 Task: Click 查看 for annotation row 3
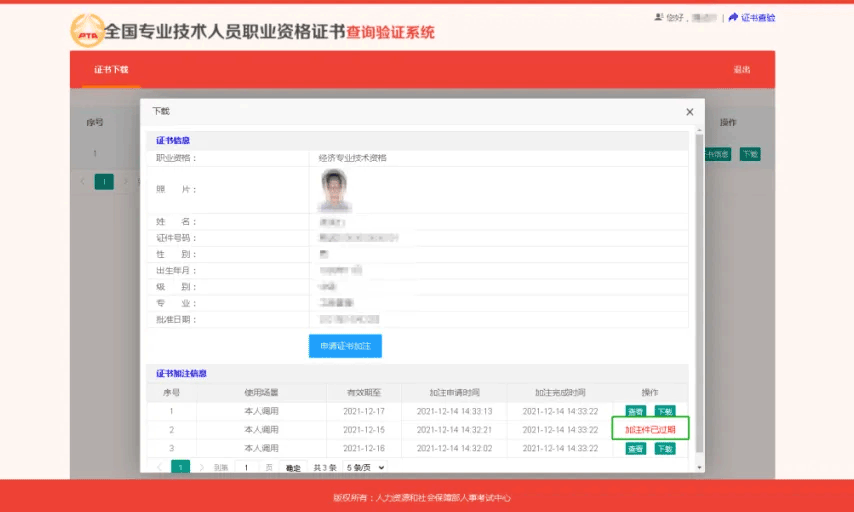pyautogui.click(x=635, y=449)
